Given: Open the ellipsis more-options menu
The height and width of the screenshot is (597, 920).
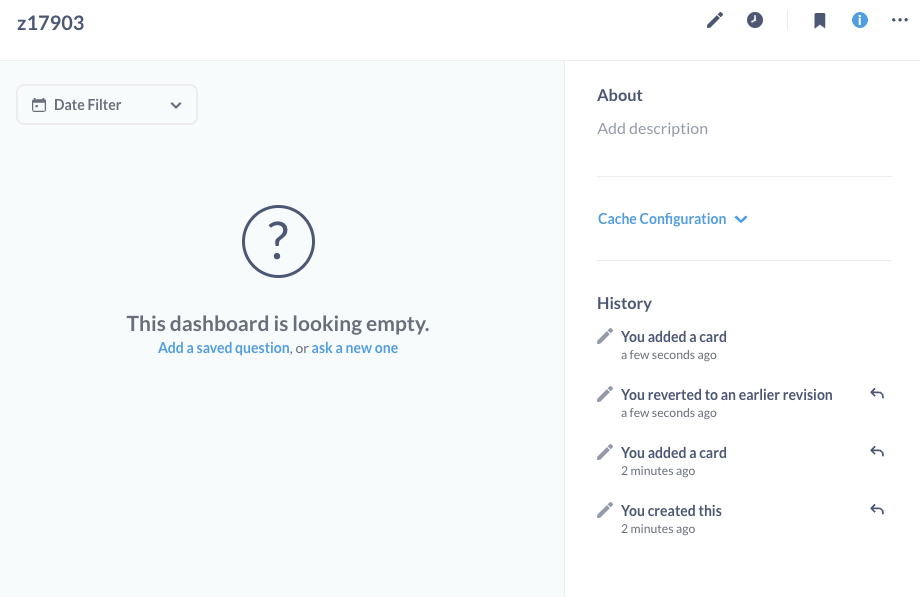Looking at the screenshot, I should (899, 20).
